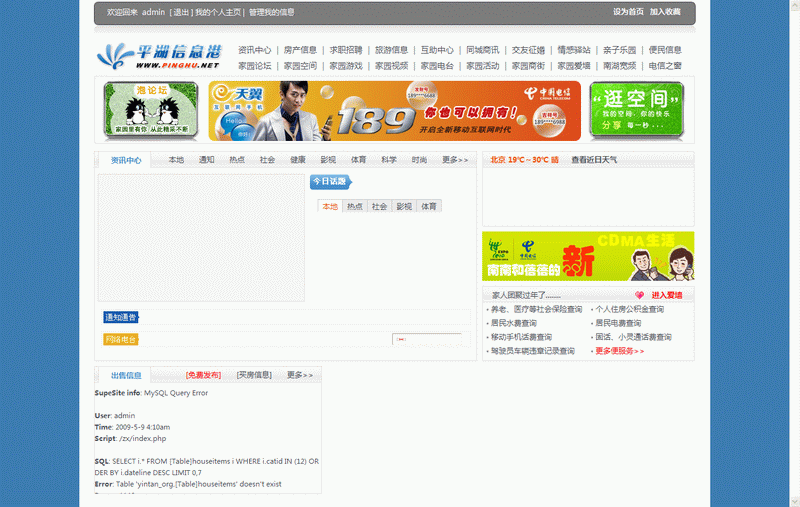Go to 家园视频 navigation item
The height and width of the screenshot is (507, 800).
pyautogui.click(x=391, y=66)
